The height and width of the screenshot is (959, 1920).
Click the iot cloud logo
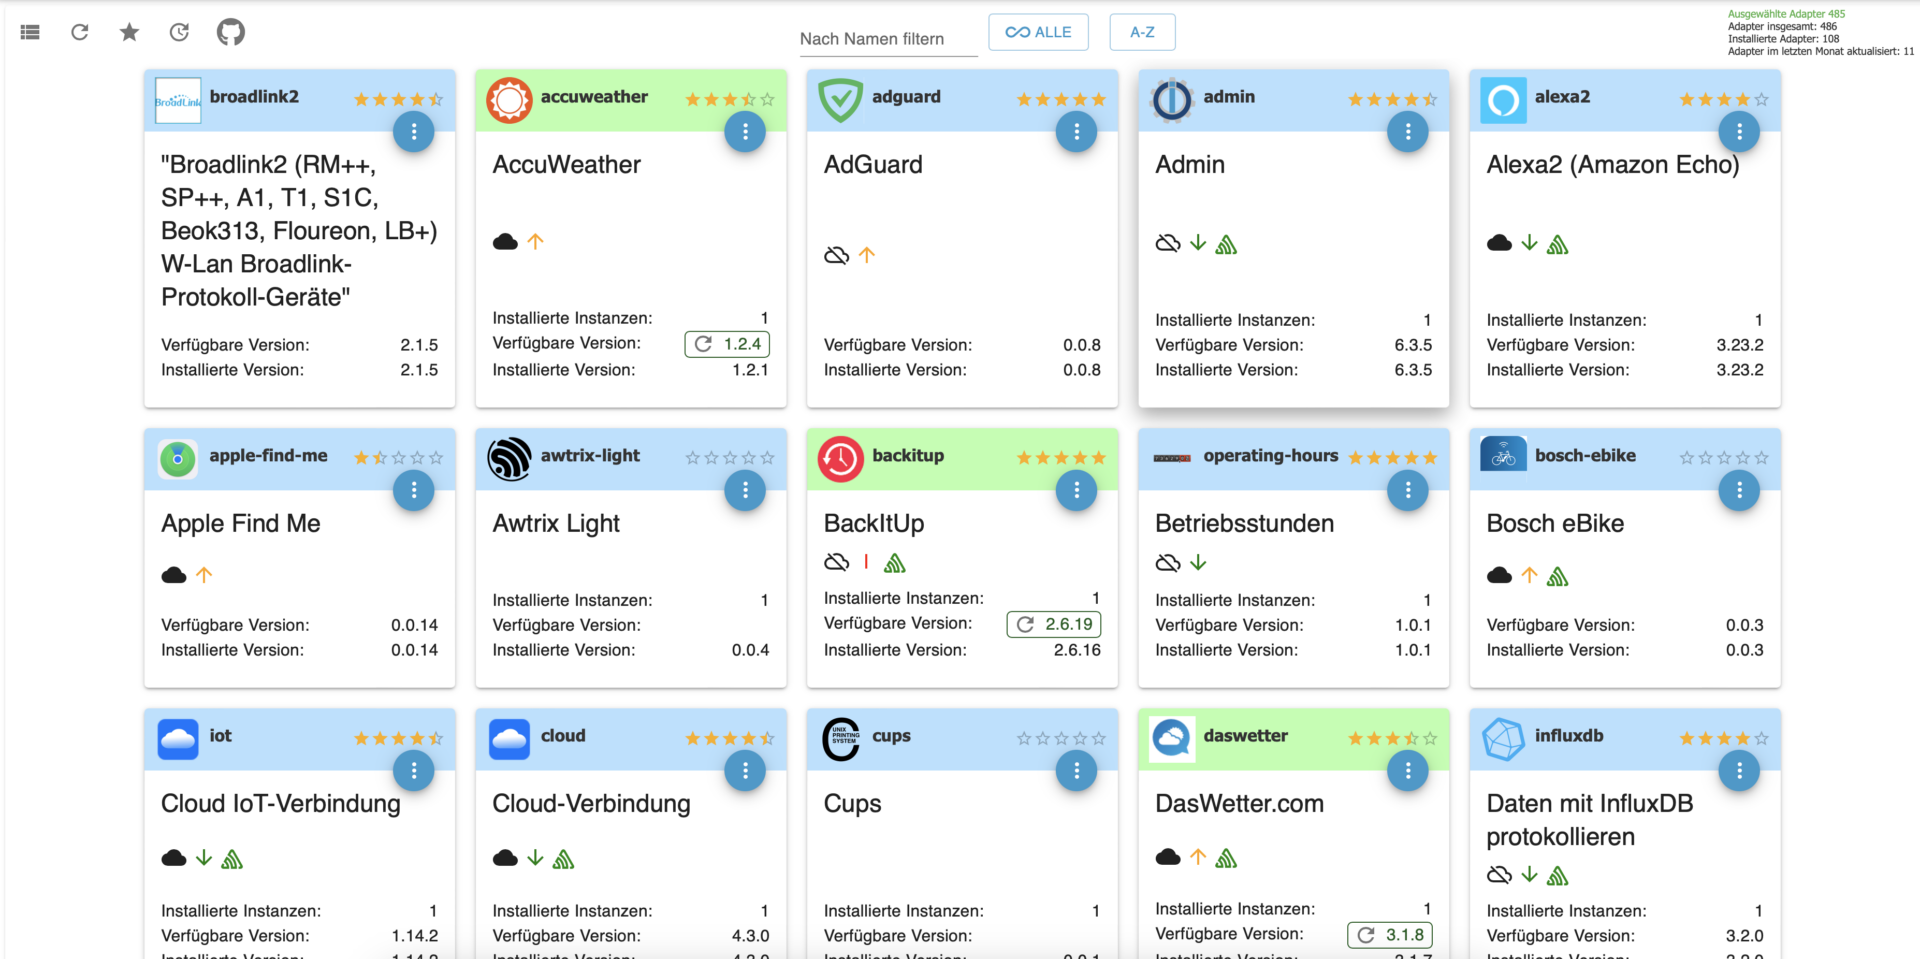(x=178, y=739)
